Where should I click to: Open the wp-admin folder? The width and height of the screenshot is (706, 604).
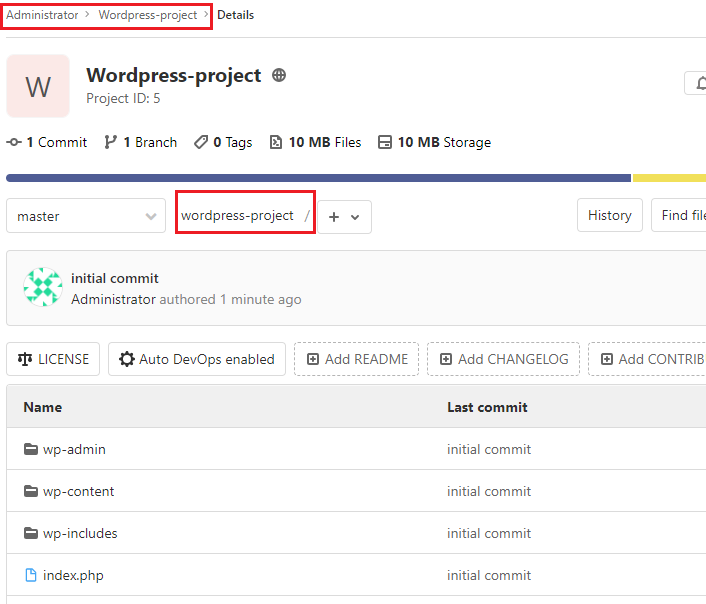[x=74, y=450]
